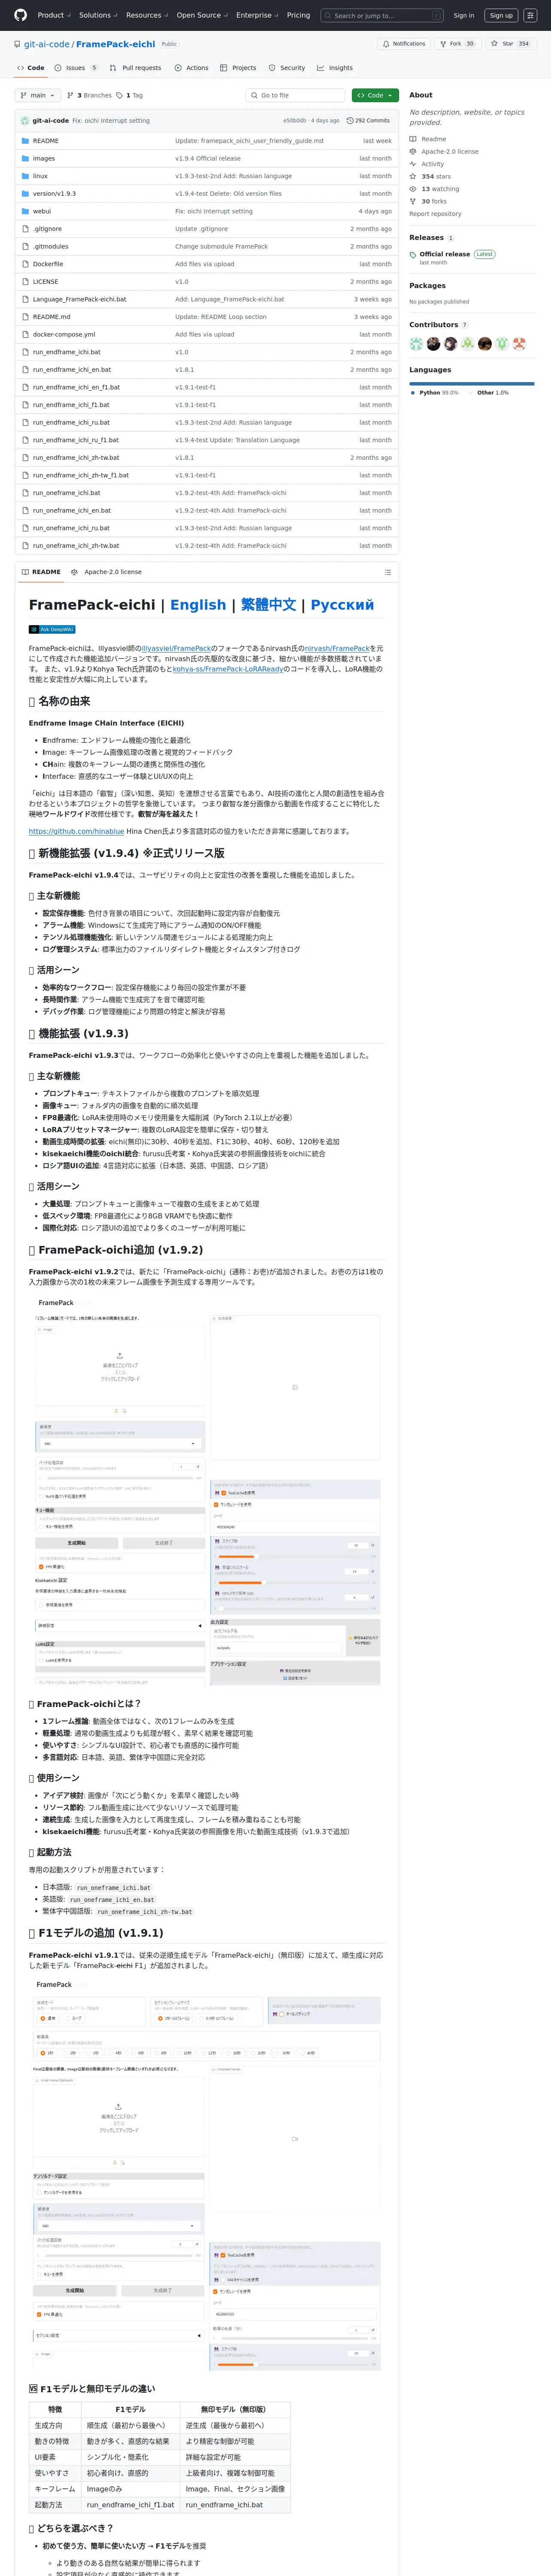Switch to the Projects tab

[238, 68]
